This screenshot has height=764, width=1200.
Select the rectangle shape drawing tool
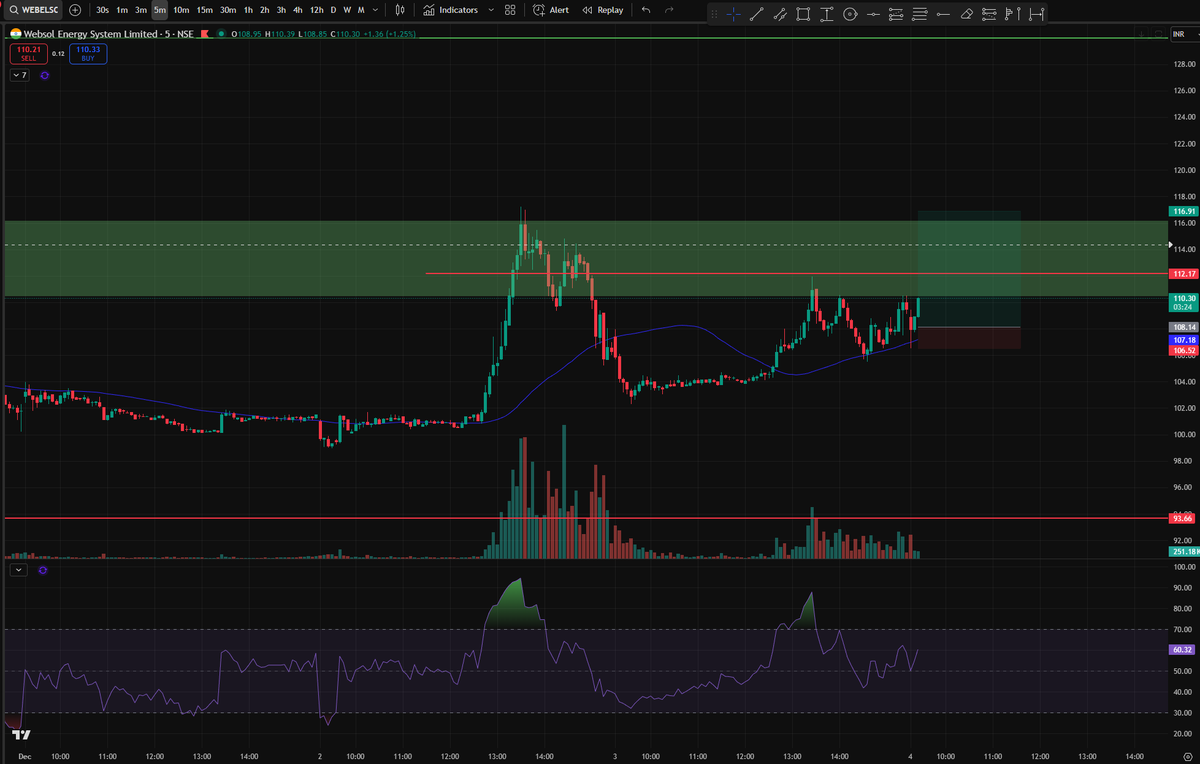point(803,14)
